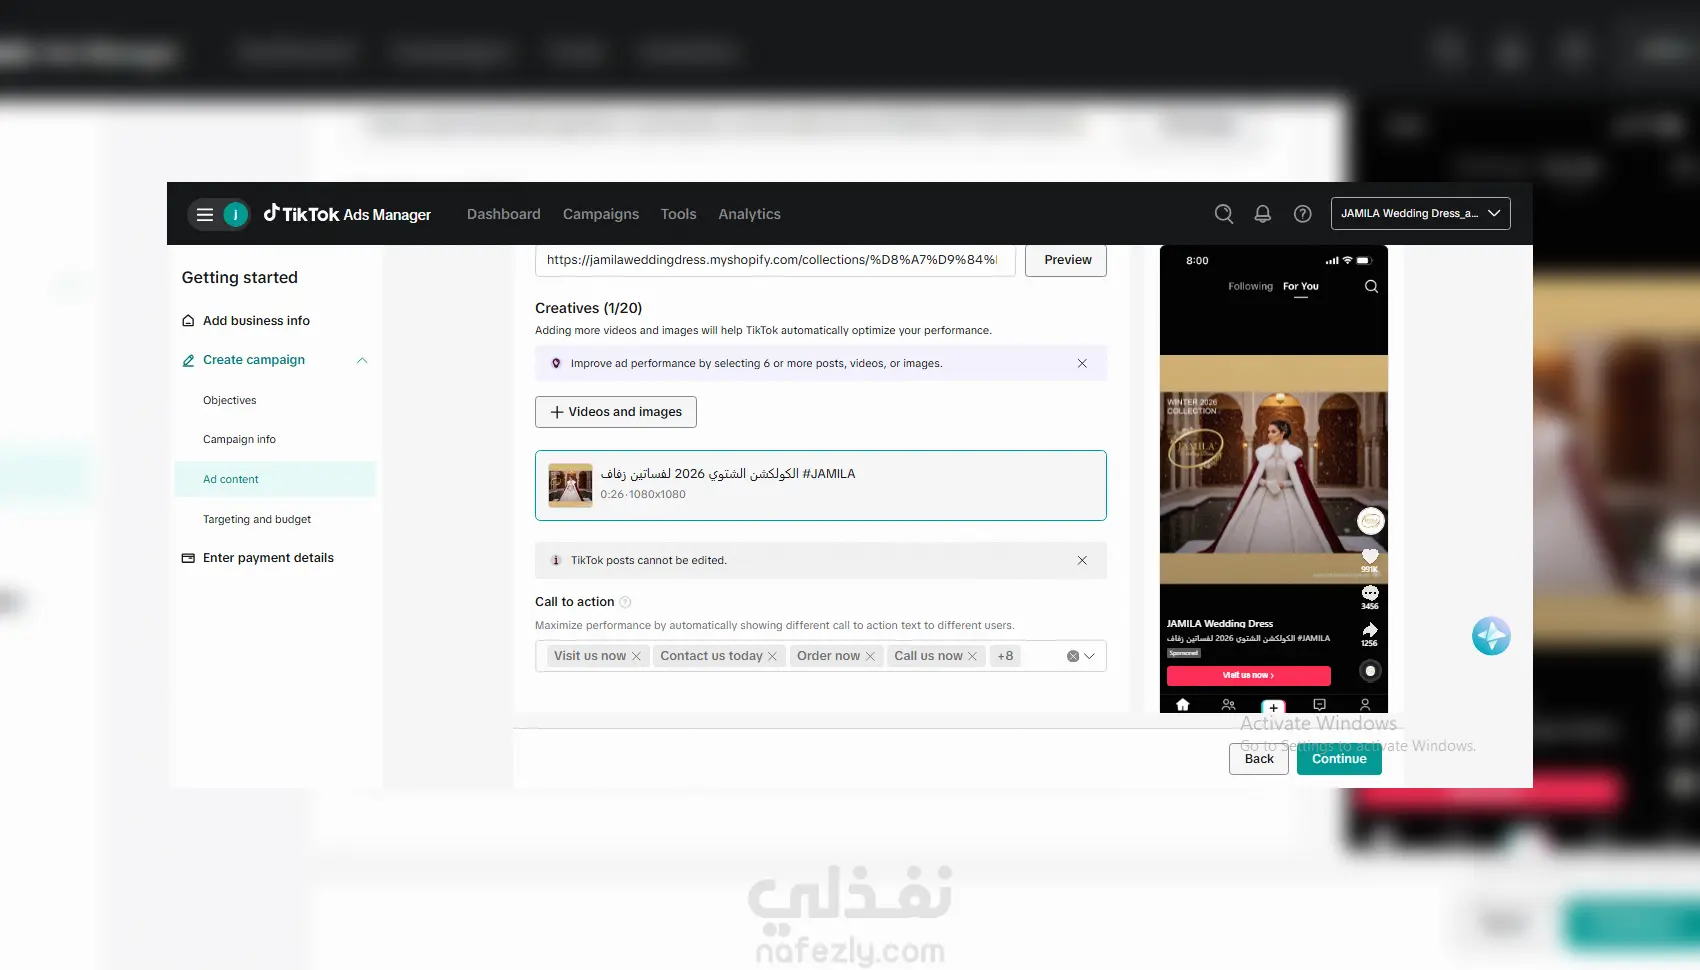Click the search icon in phone preview
Viewport: 1700px width, 970px height.
tap(1371, 286)
